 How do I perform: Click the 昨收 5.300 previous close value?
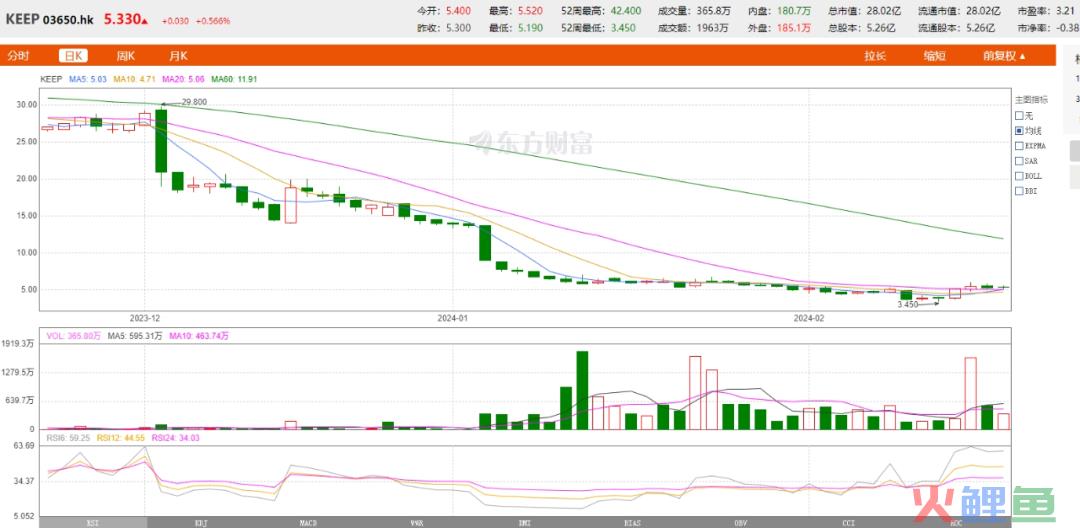click(458, 28)
